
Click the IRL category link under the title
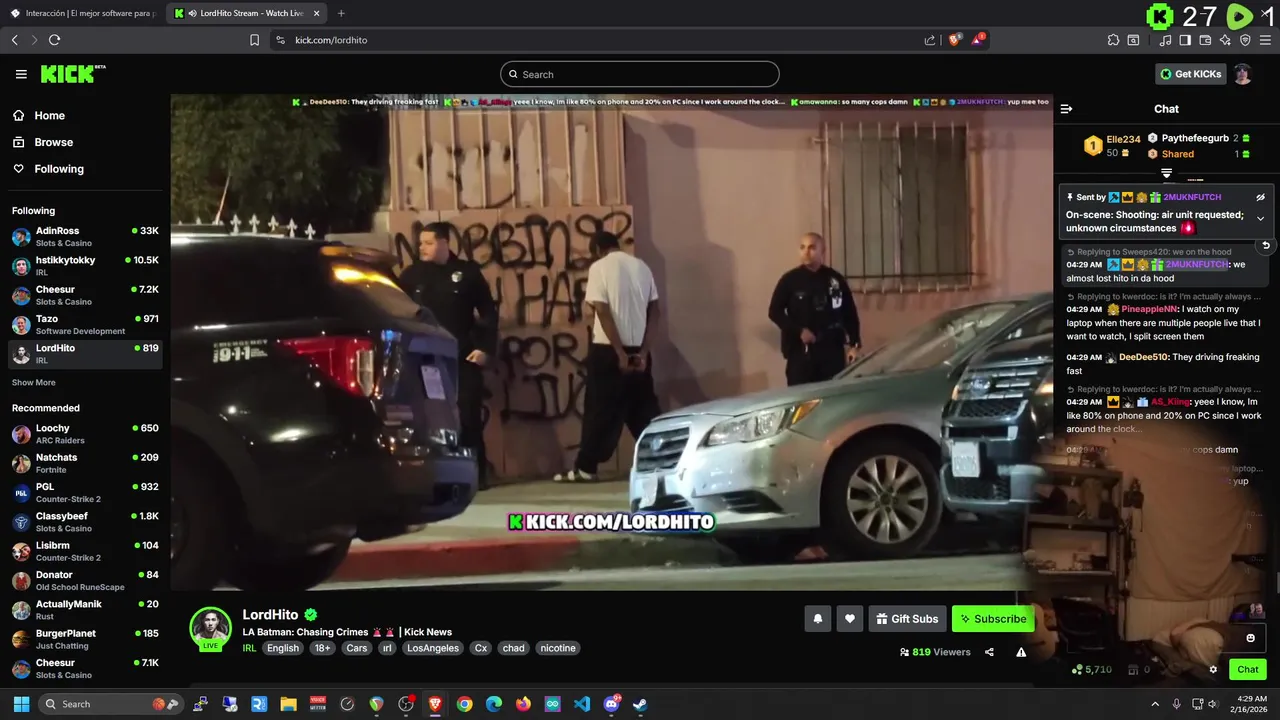point(249,648)
